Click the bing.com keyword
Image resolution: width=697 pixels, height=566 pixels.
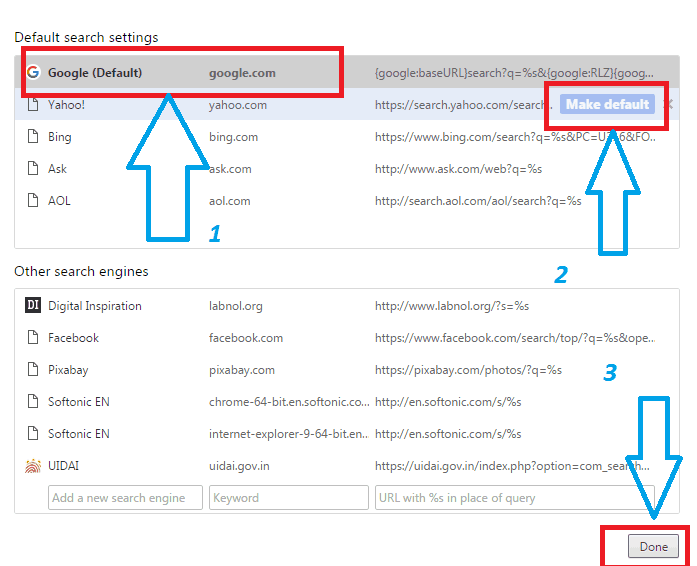233,137
